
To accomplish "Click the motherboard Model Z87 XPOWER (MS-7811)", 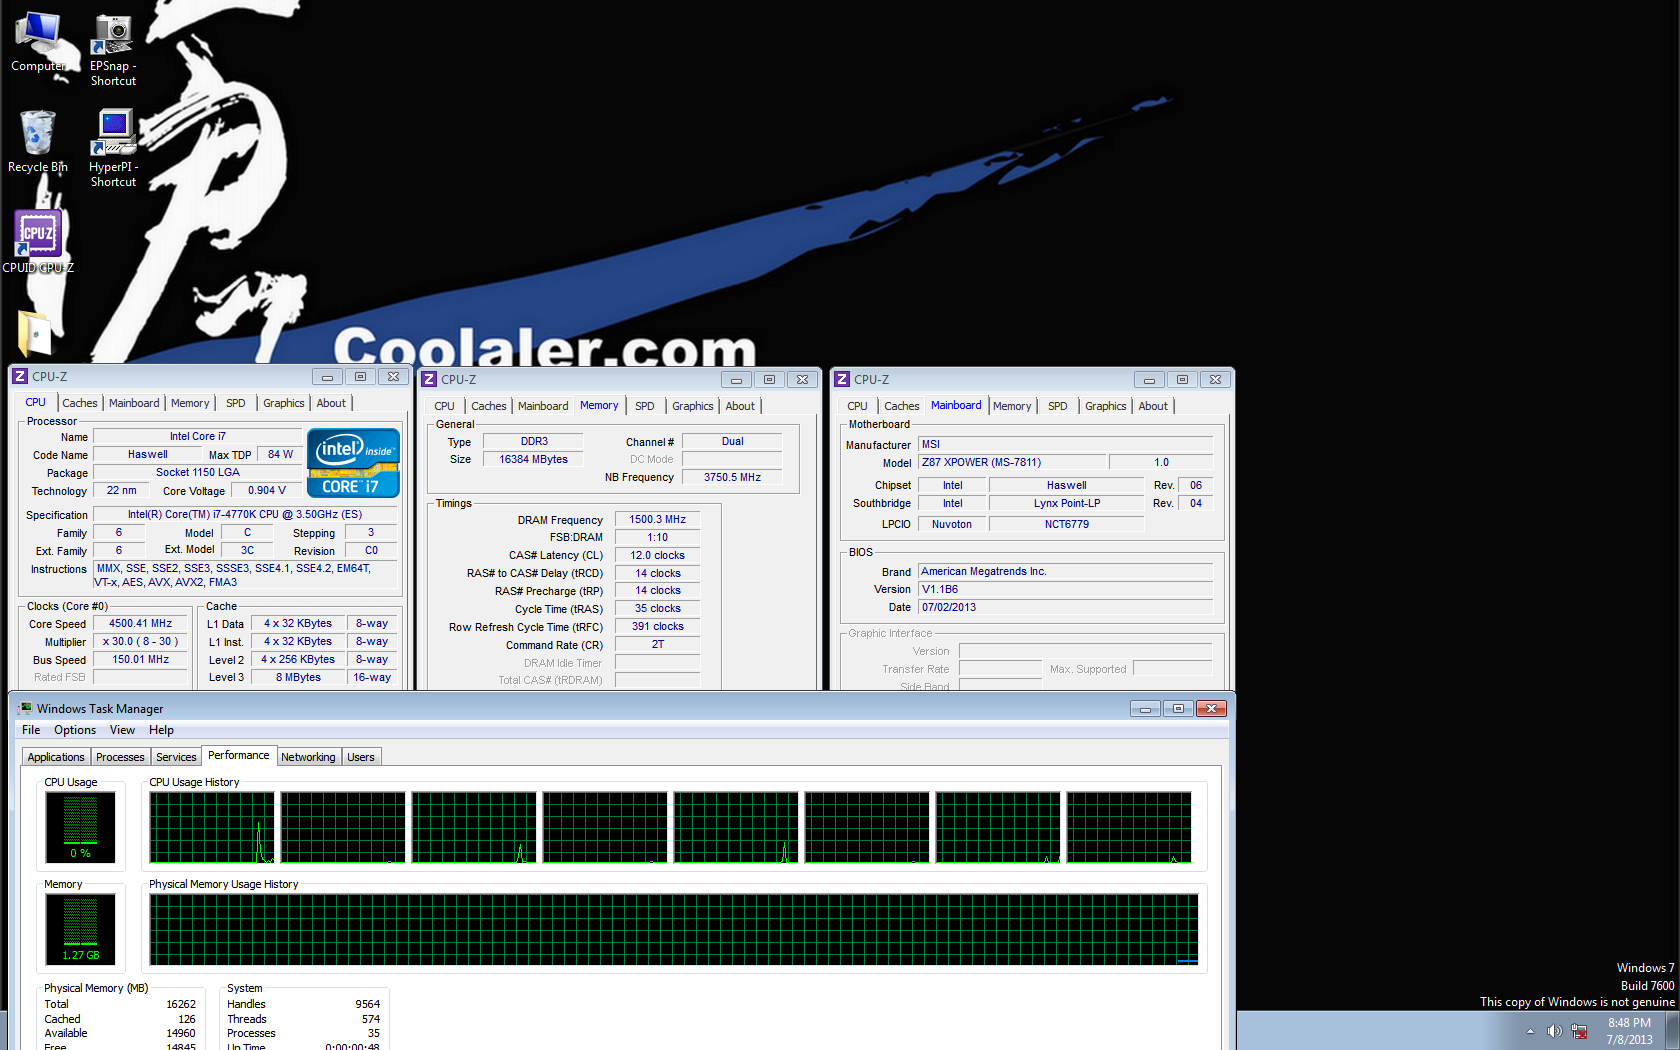I will [1012, 463].
